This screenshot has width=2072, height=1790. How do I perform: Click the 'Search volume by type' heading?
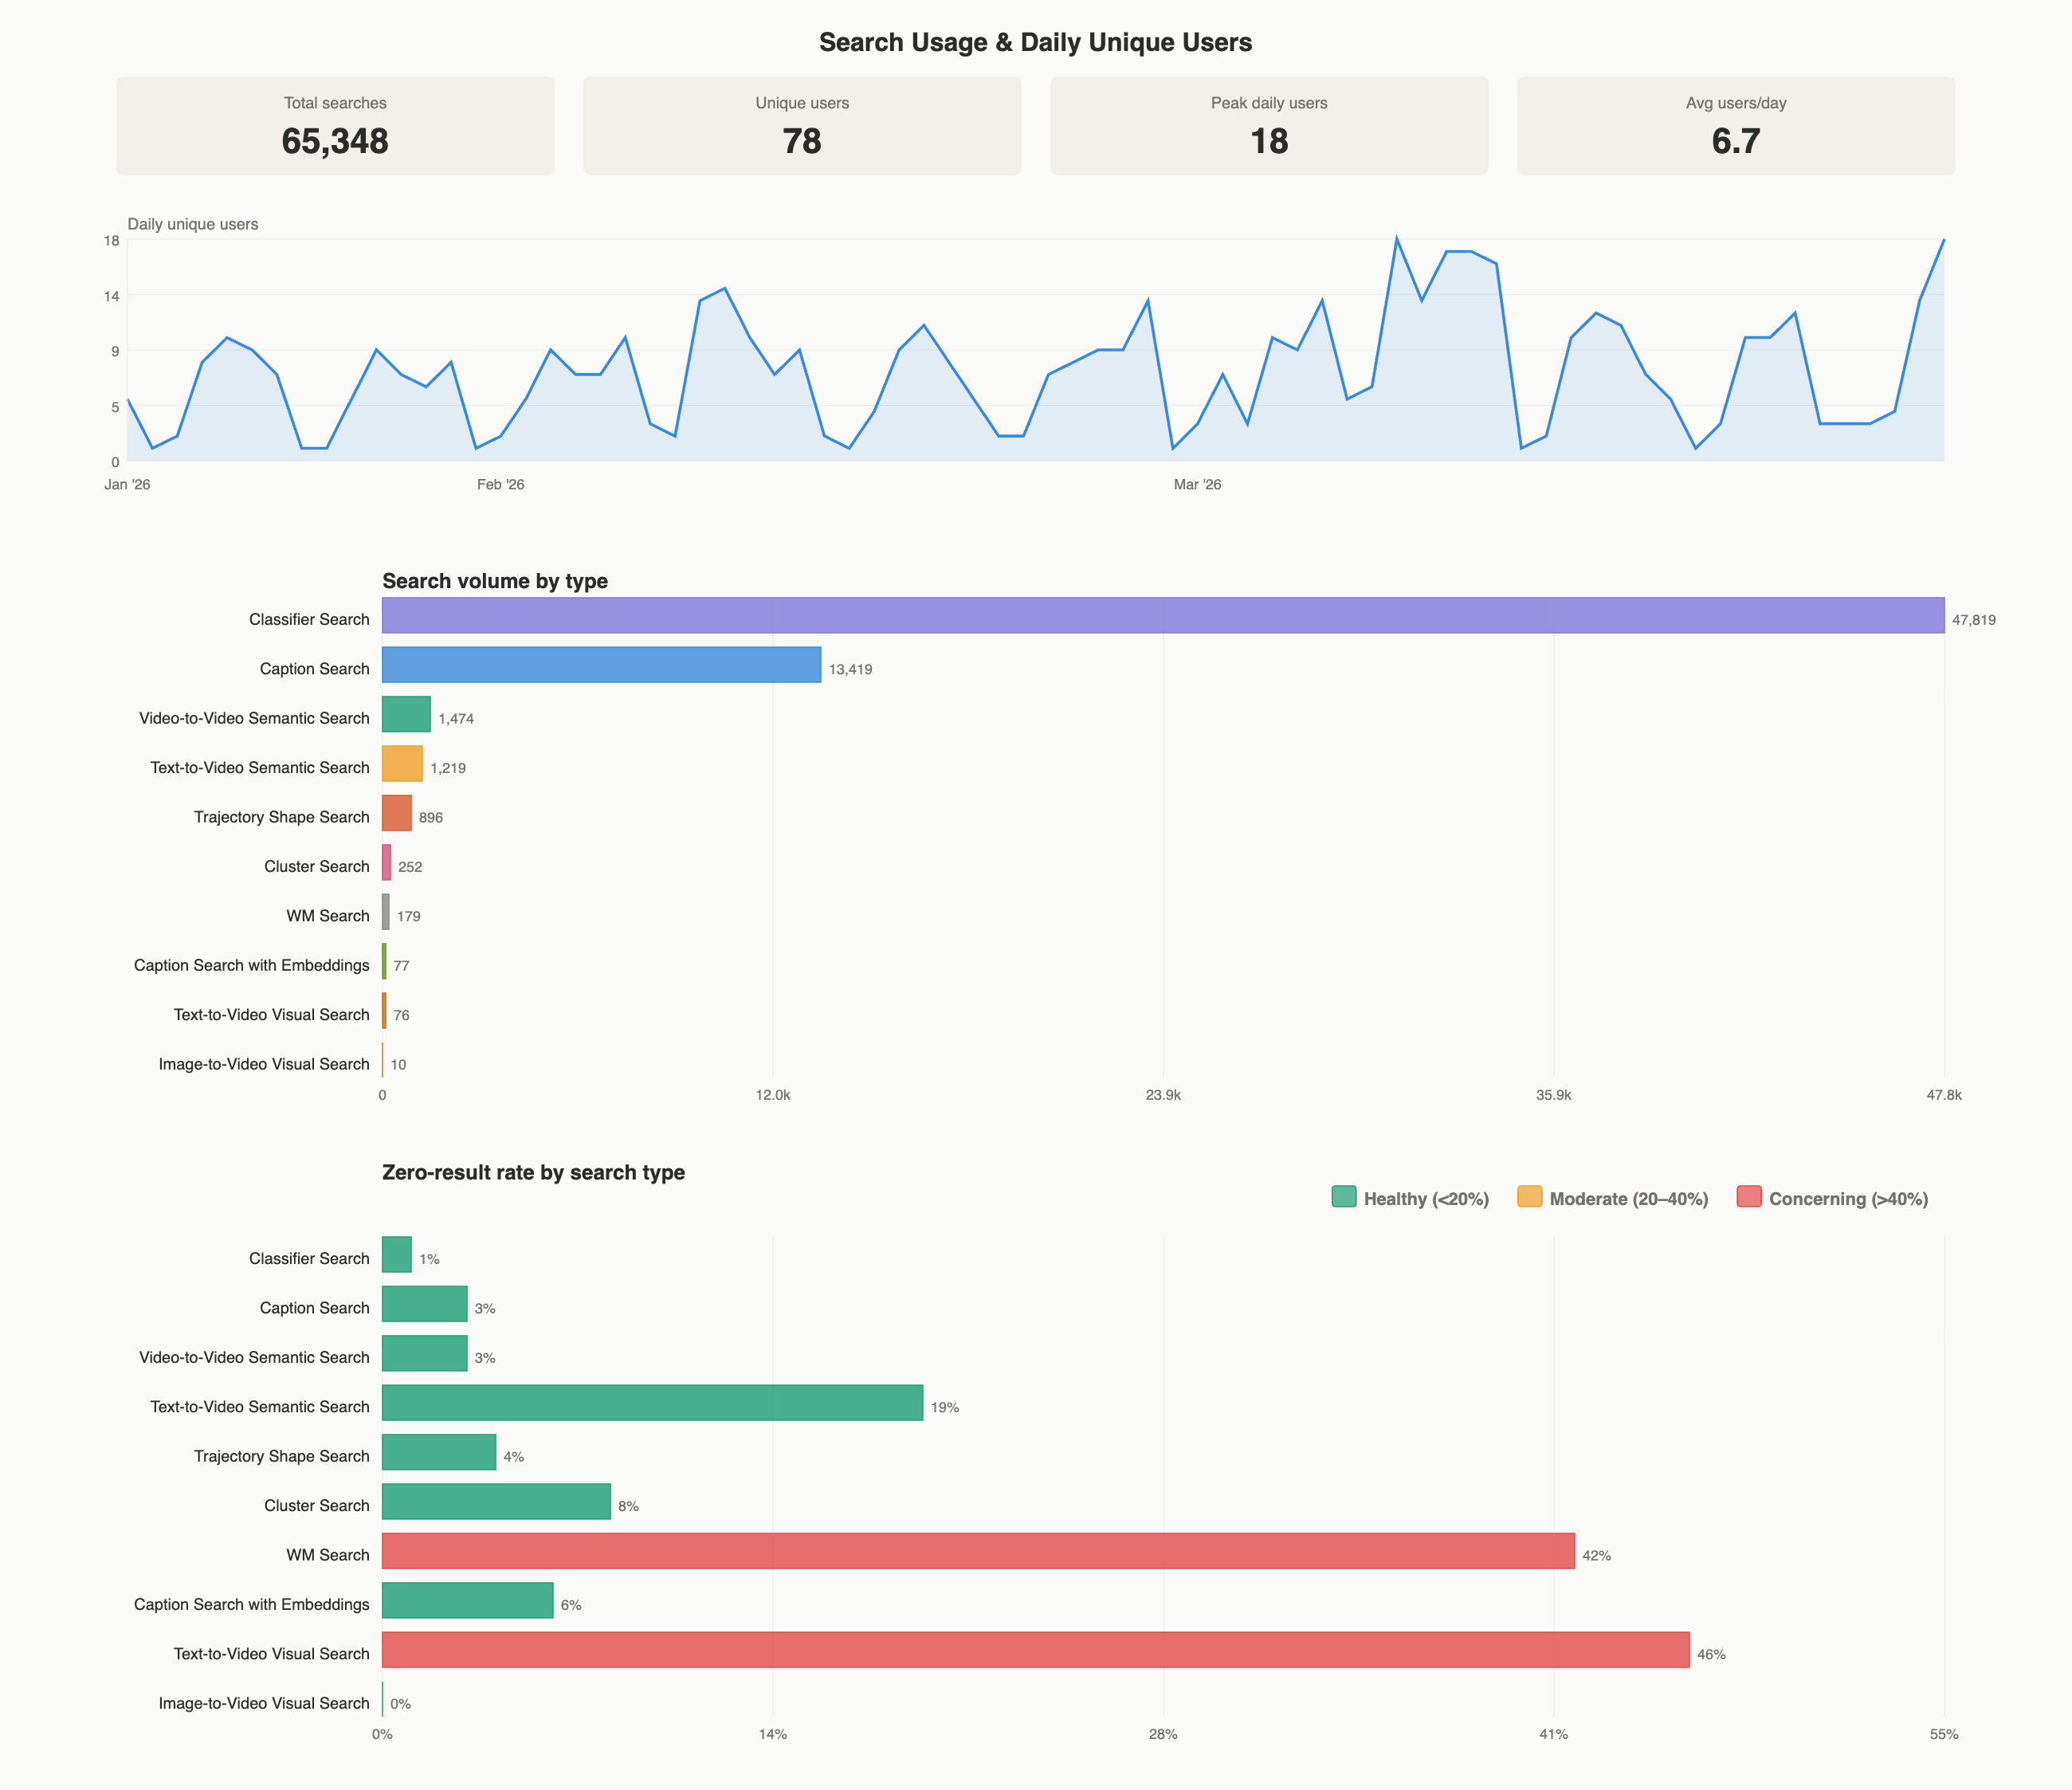[x=495, y=582]
